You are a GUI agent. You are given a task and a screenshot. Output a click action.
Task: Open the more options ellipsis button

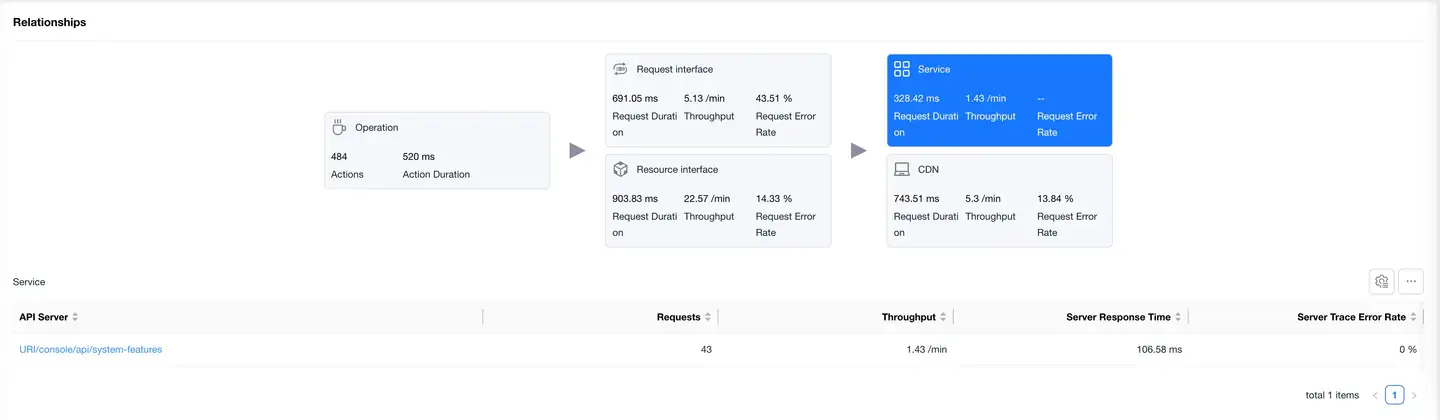(1411, 281)
